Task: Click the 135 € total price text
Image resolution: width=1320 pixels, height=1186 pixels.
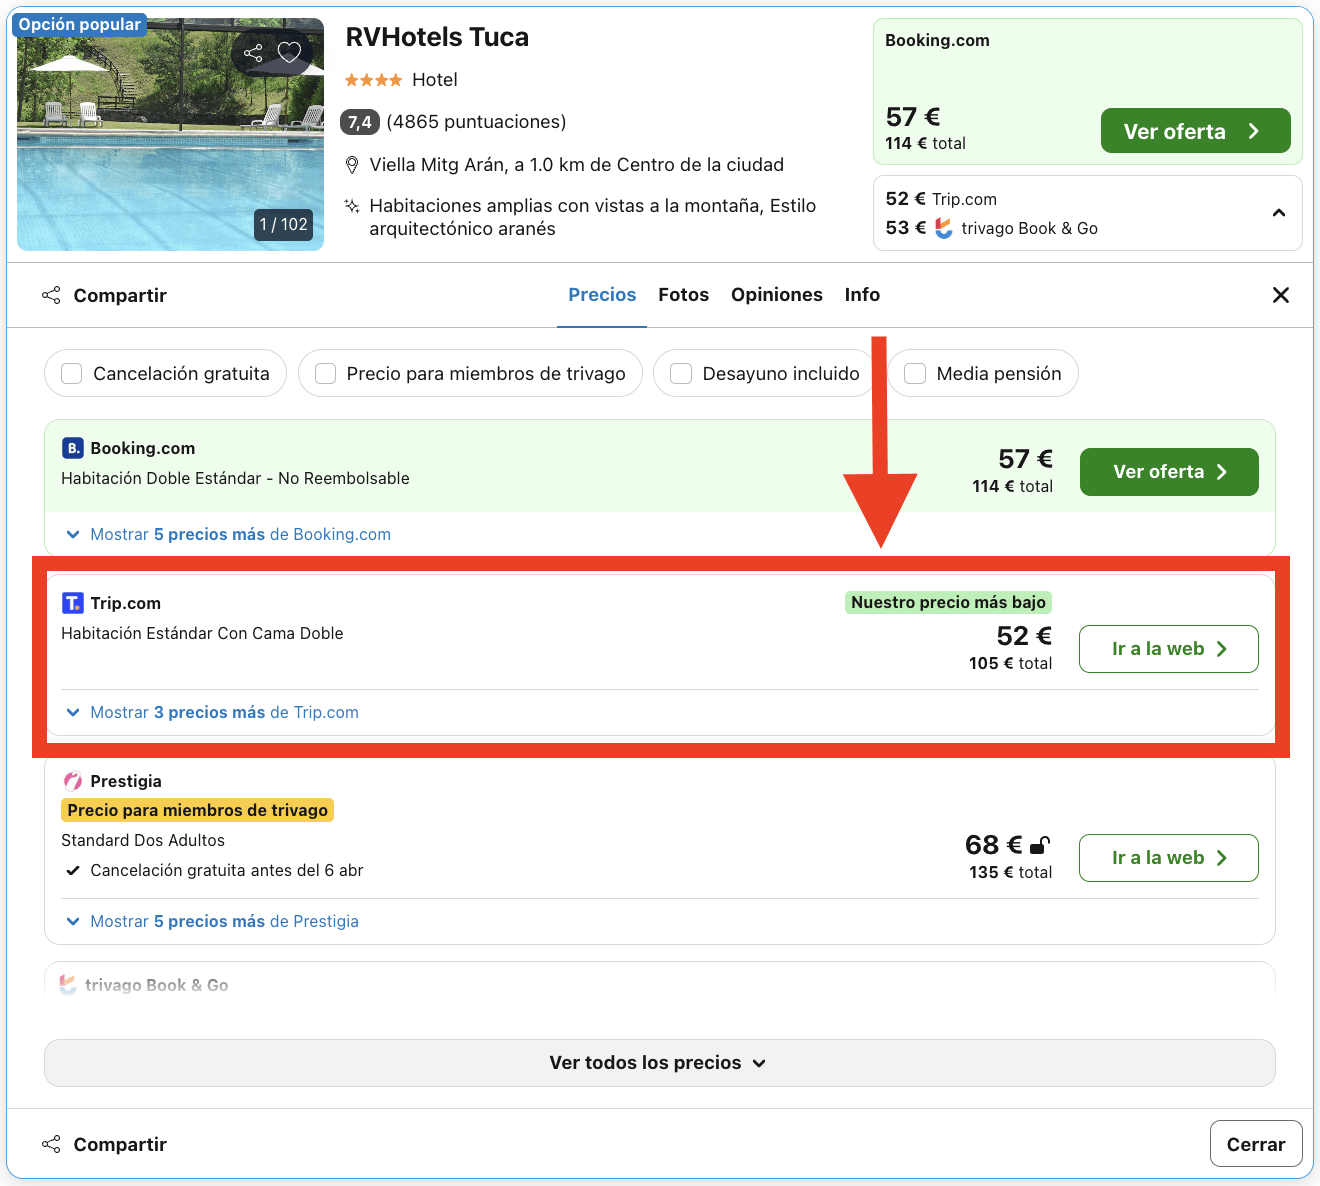Action: (x=1010, y=872)
